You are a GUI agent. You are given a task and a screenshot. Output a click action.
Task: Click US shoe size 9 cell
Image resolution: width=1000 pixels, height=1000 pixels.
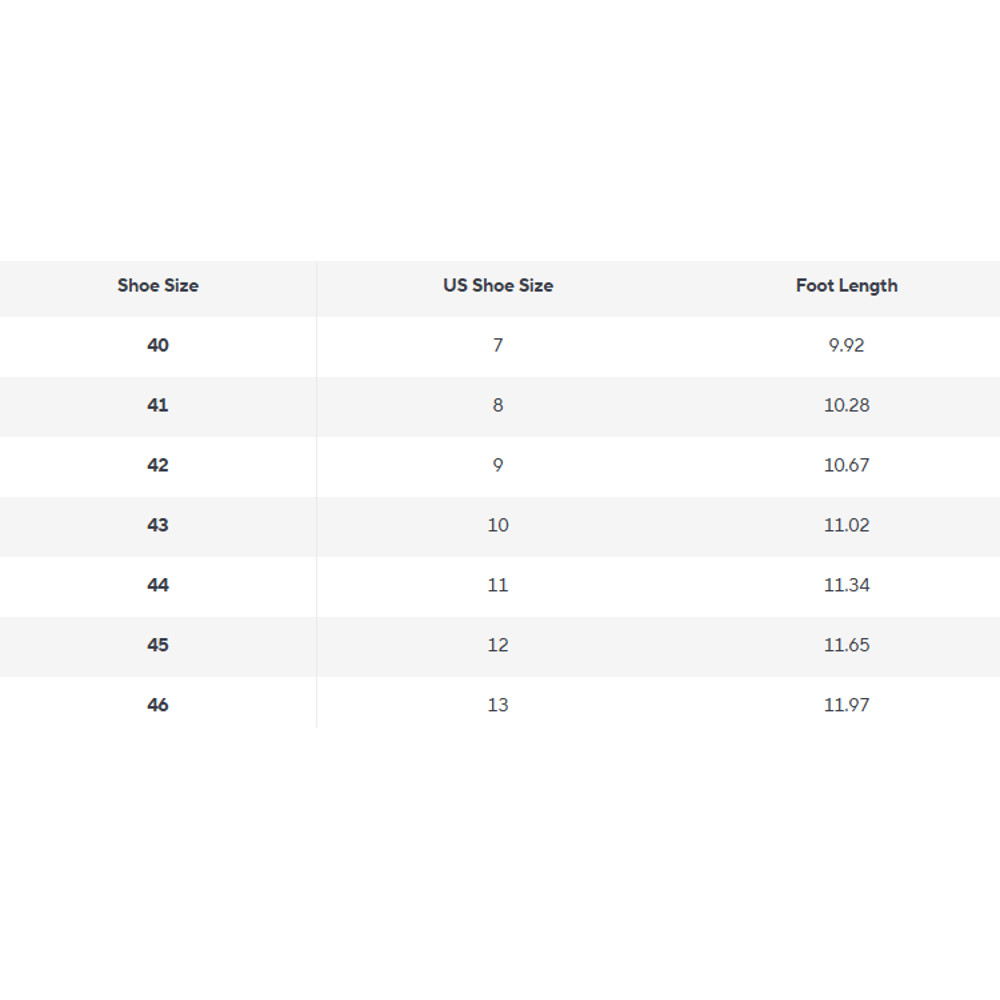(x=498, y=465)
